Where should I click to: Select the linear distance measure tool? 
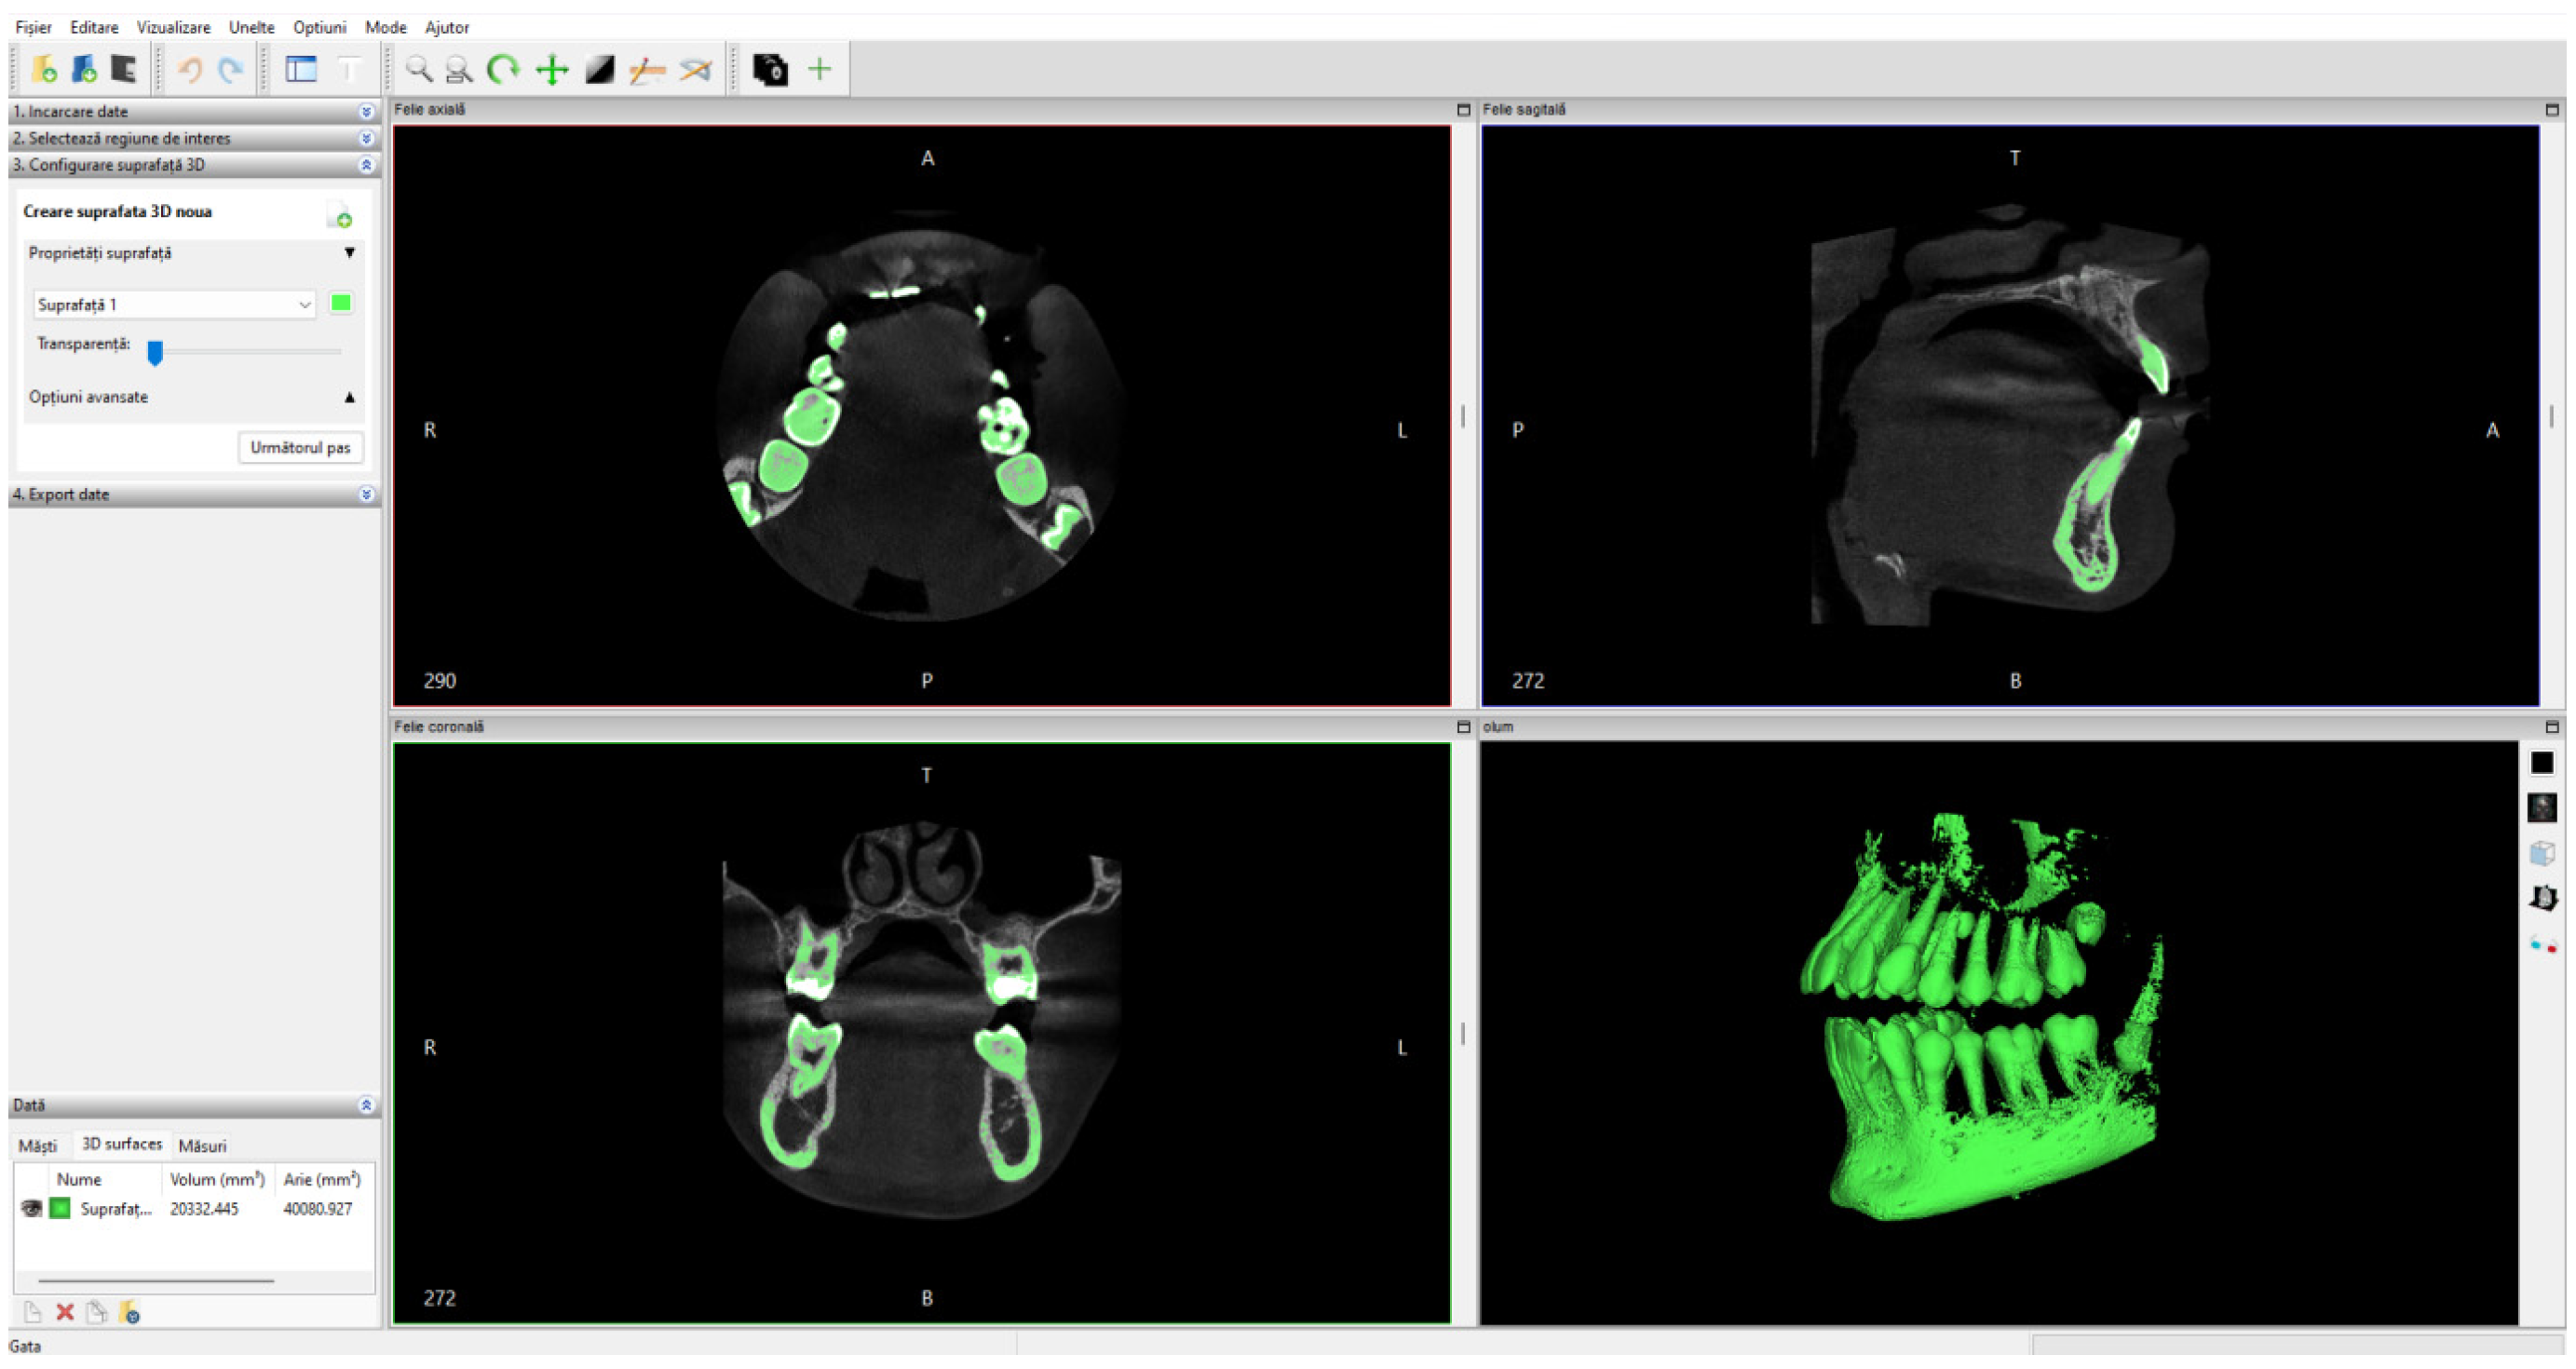647,69
